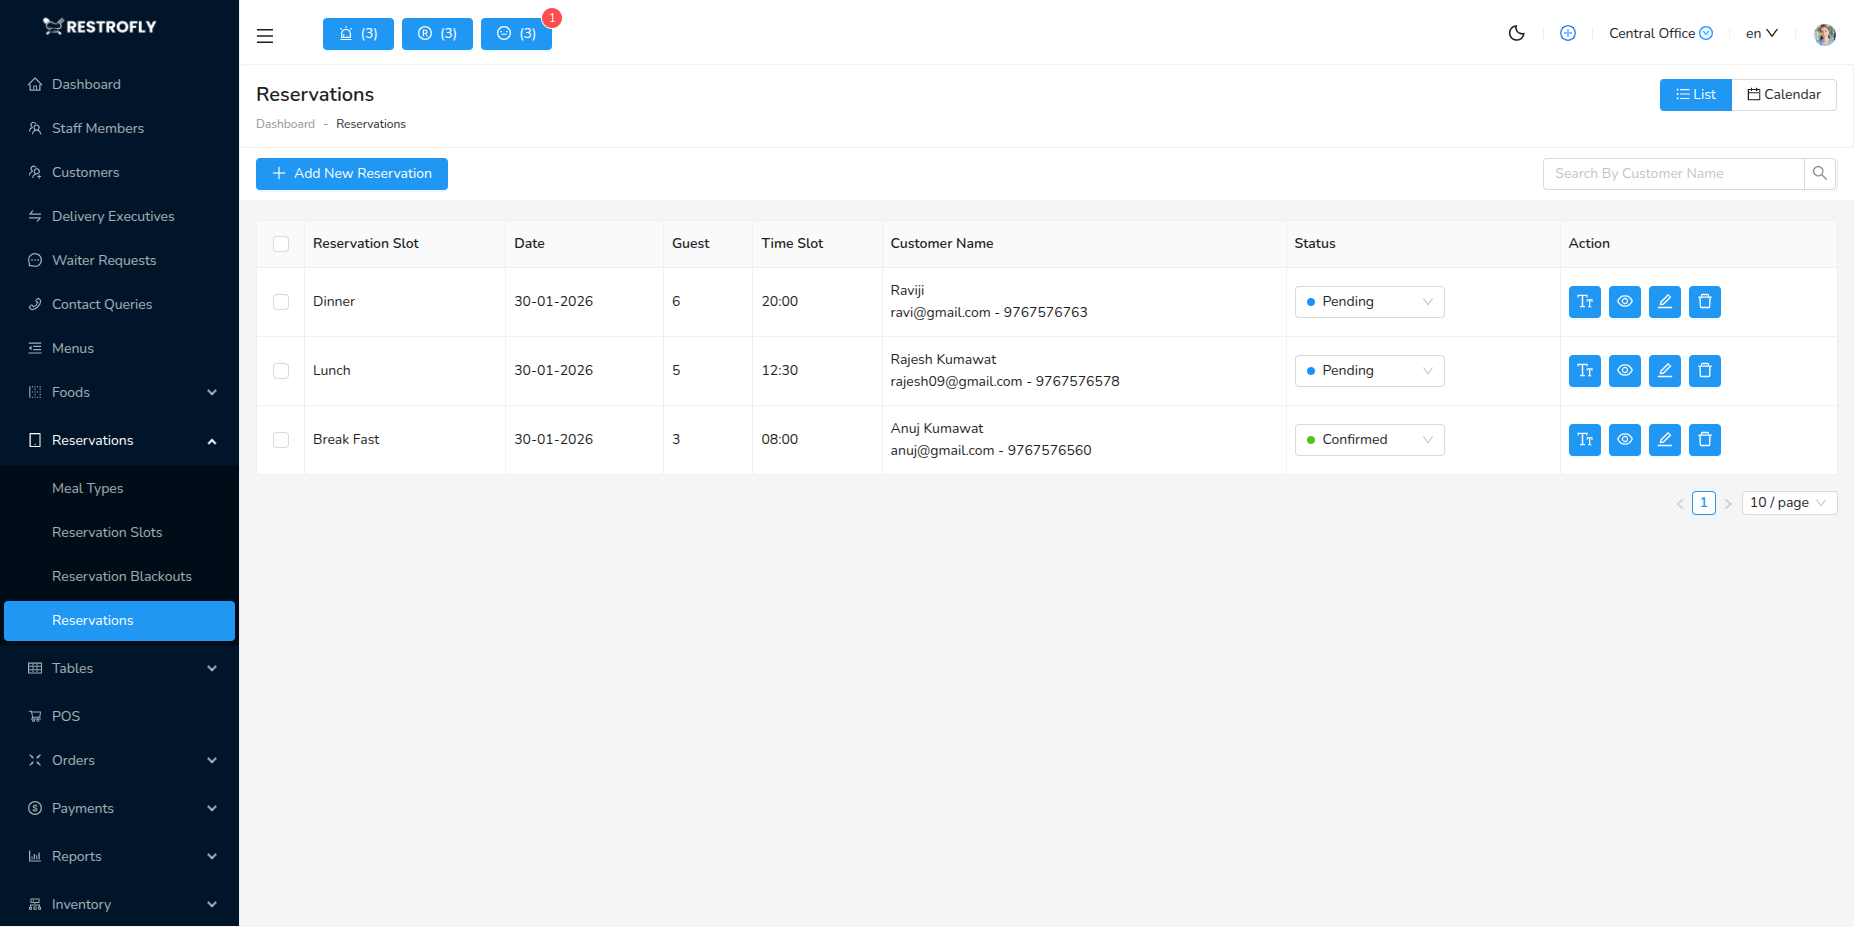Delete the Break Fast reservation

pyautogui.click(x=1704, y=439)
